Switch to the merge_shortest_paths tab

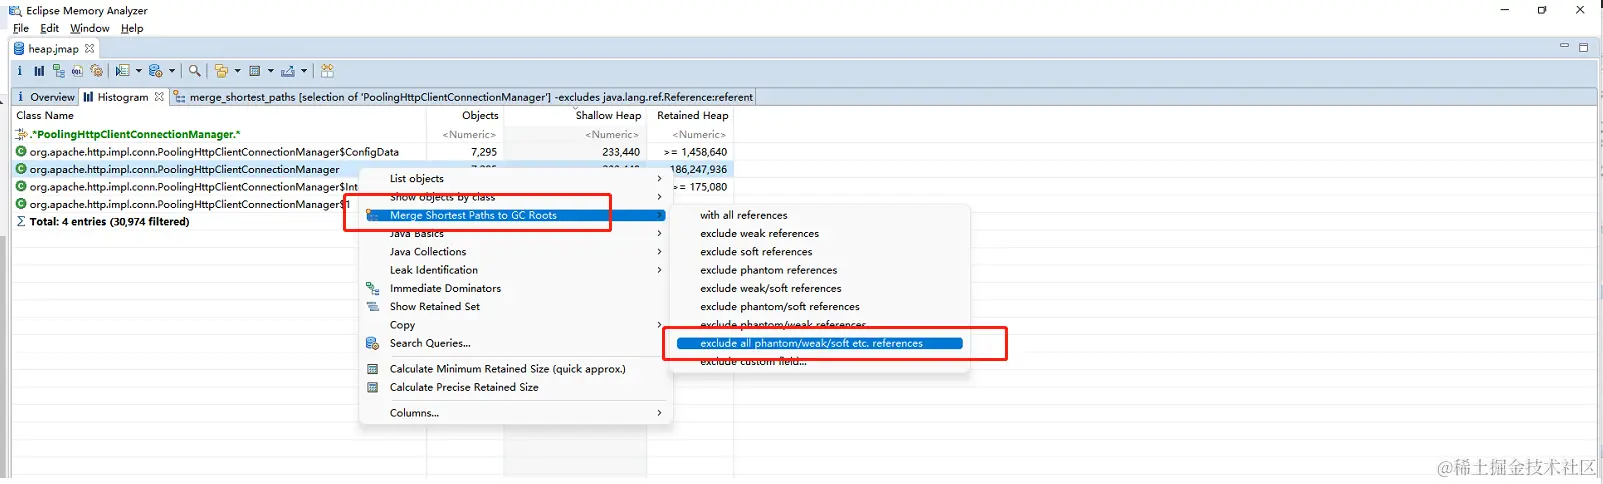[x=464, y=97]
